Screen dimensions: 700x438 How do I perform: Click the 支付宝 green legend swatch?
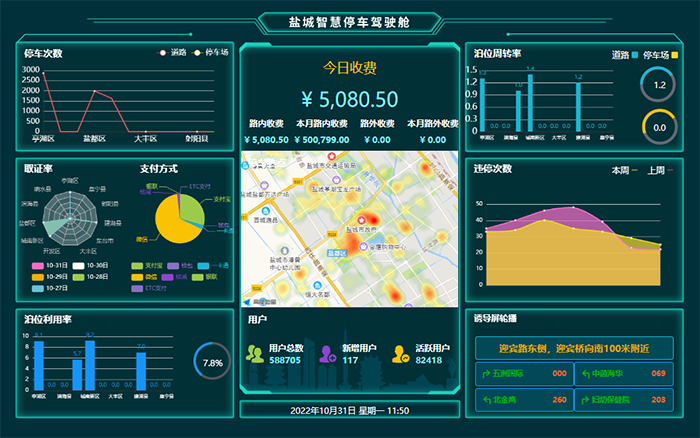137,265
